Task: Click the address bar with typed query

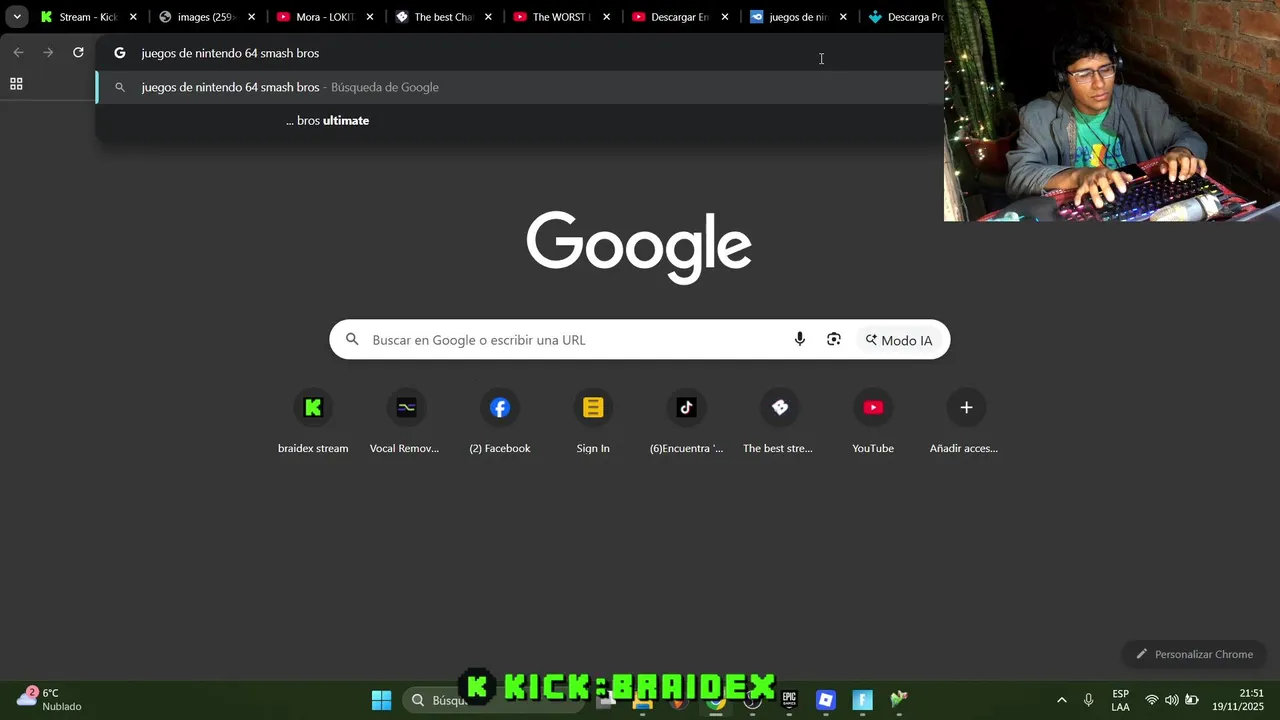Action: coord(520,53)
